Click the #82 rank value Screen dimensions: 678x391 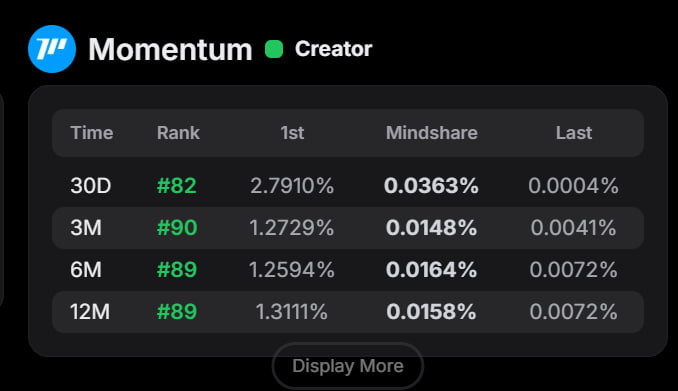[176, 186]
